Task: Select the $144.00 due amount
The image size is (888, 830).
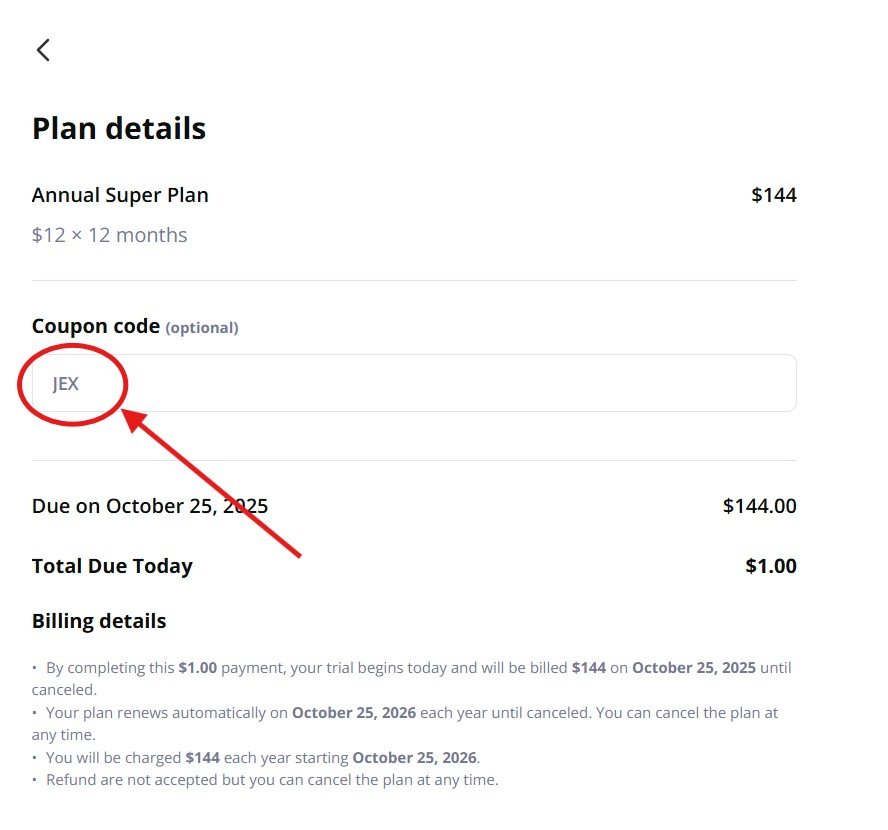Action: point(759,506)
